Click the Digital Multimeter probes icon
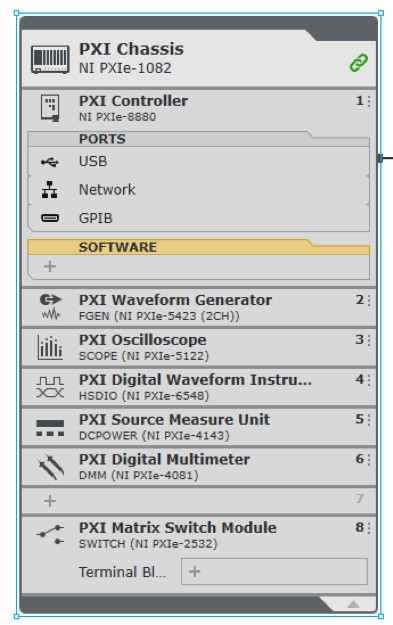The height and width of the screenshot is (625, 393). [x=51, y=467]
